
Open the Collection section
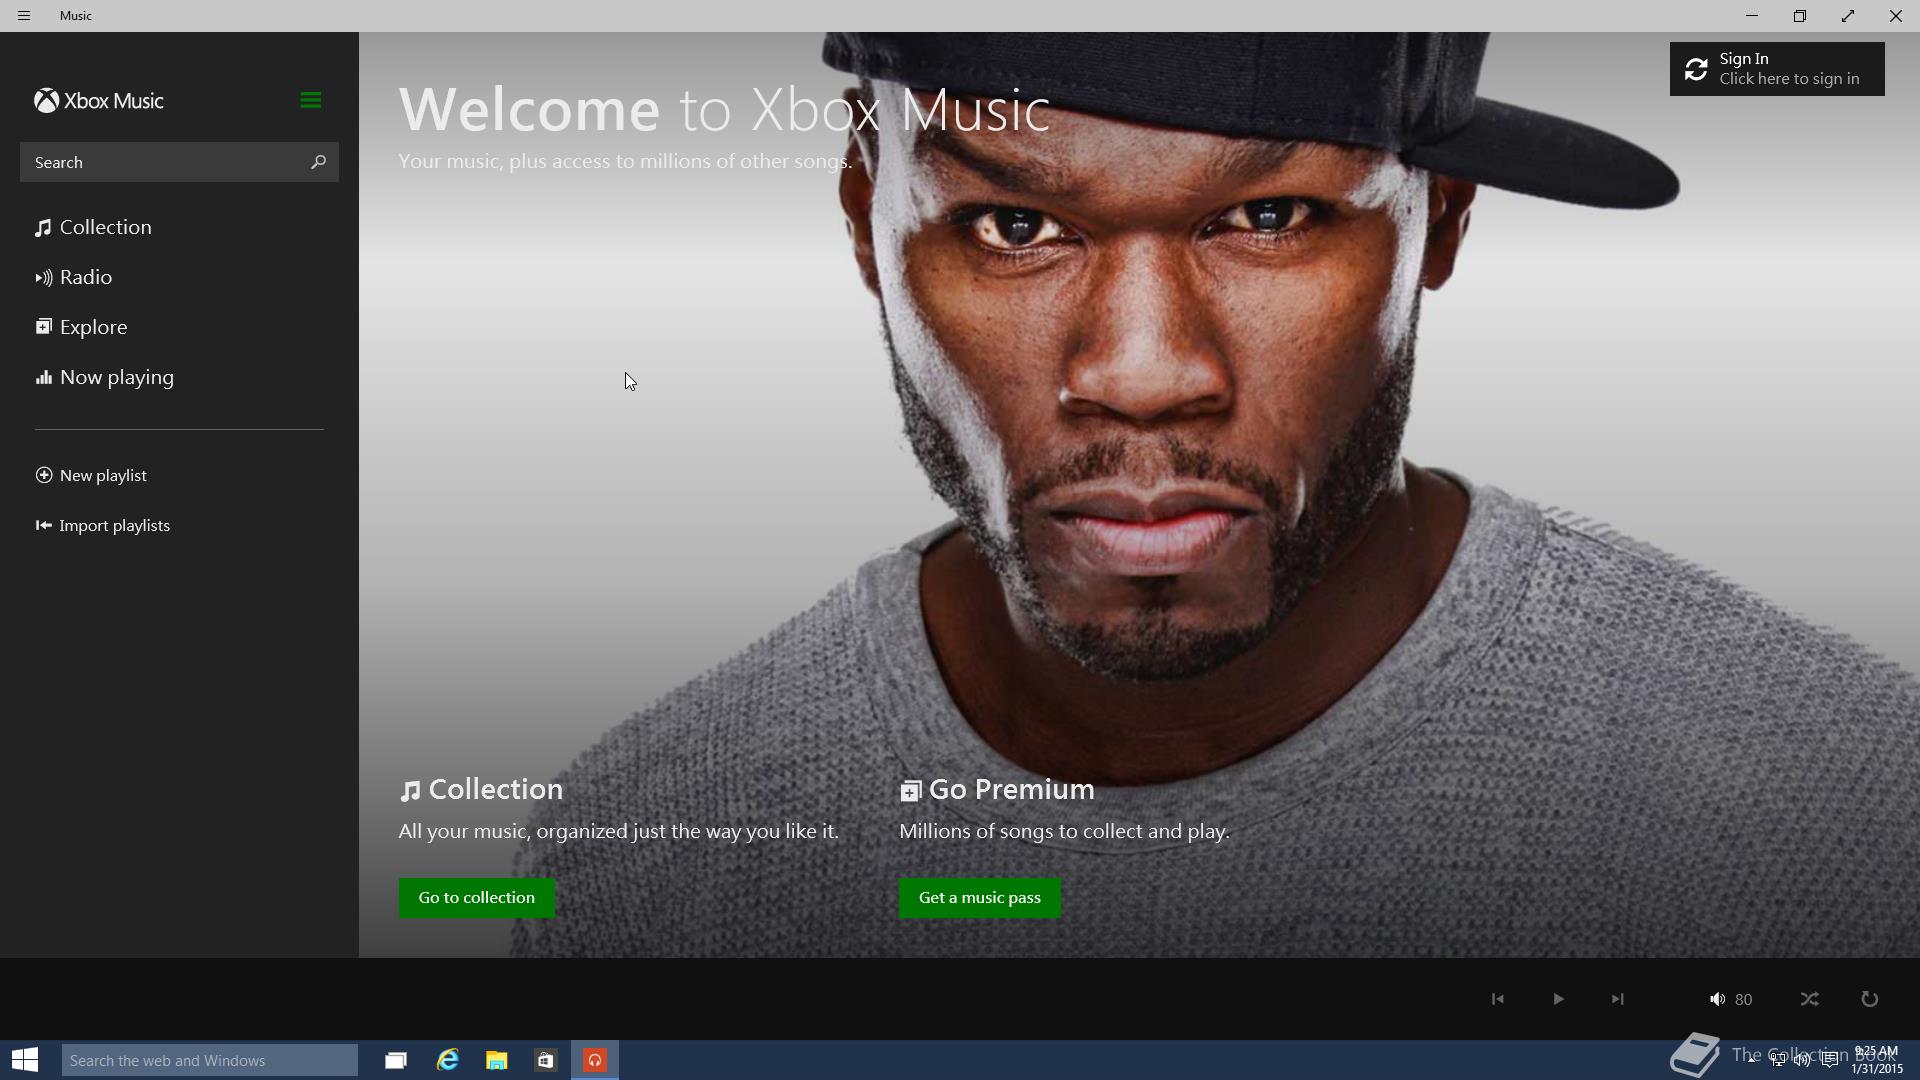[105, 228]
